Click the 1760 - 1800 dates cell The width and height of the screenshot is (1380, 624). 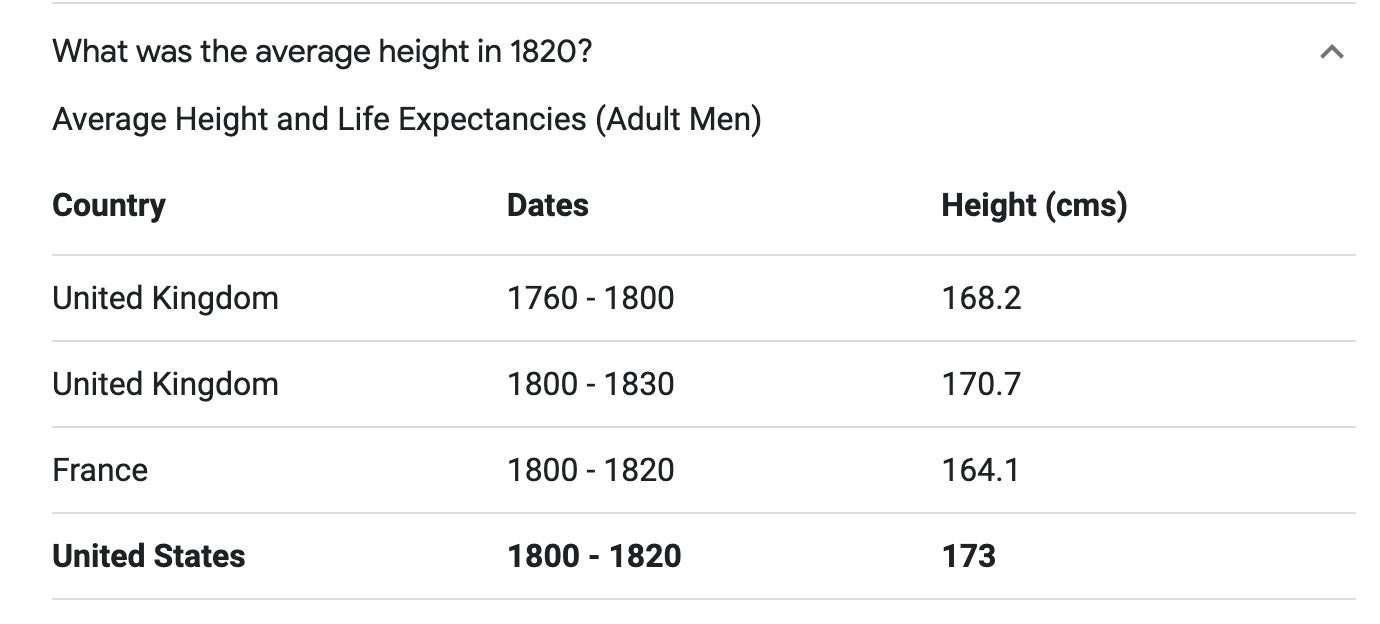pyautogui.click(x=590, y=298)
